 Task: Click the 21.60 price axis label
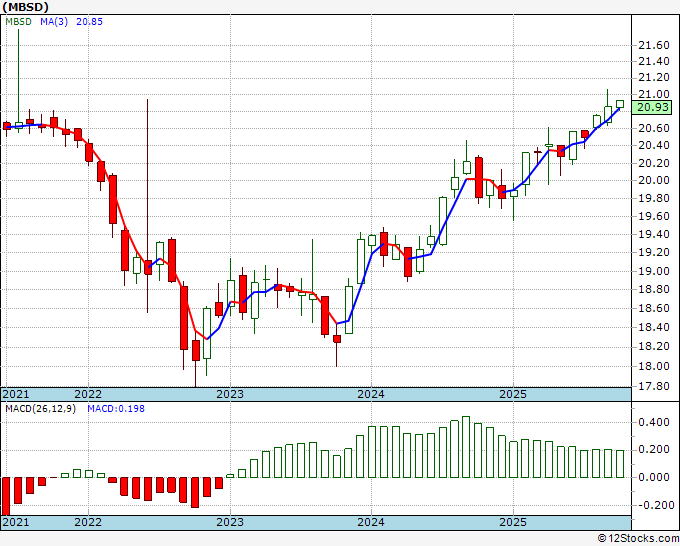point(654,45)
